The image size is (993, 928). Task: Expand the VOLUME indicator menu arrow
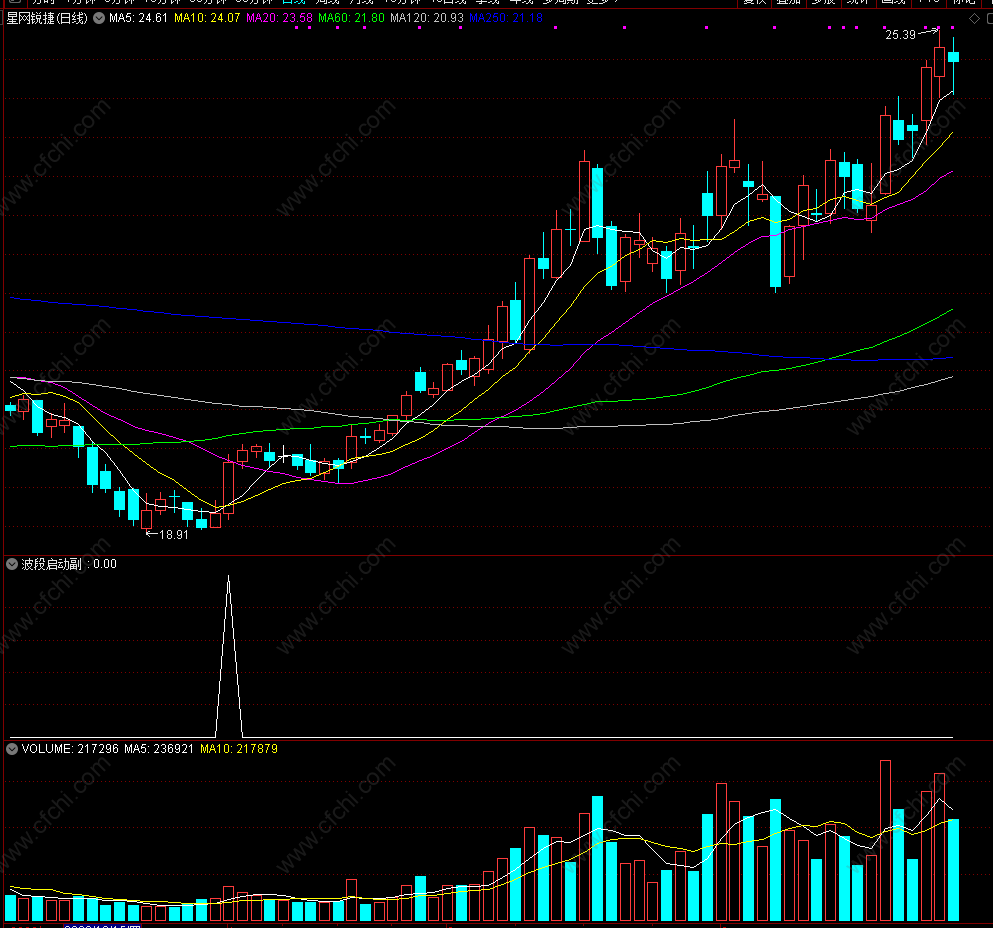point(12,749)
